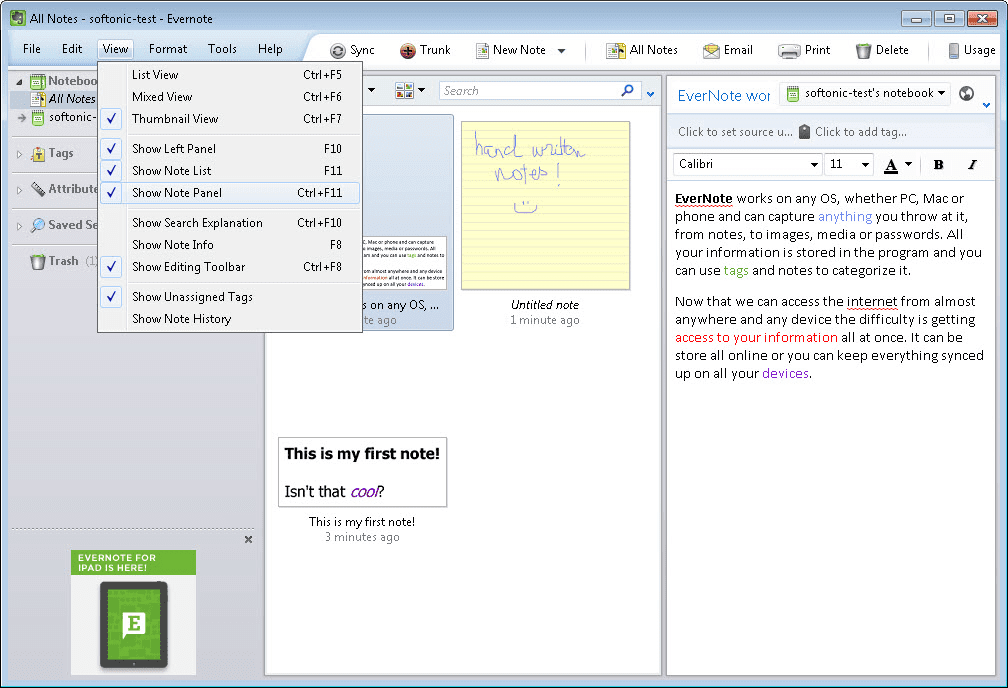Click the Search input field
This screenshot has width=1008, height=688.
pos(530,91)
